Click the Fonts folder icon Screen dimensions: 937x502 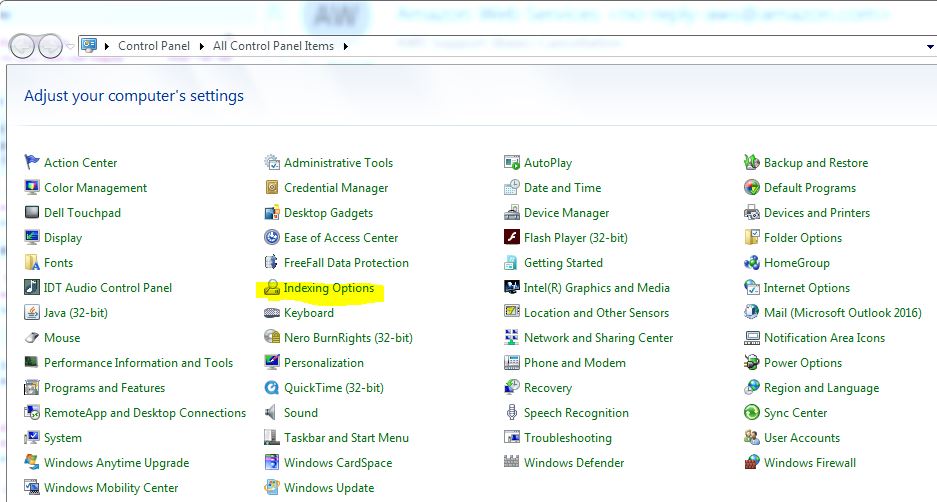click(x=32, y=262)
